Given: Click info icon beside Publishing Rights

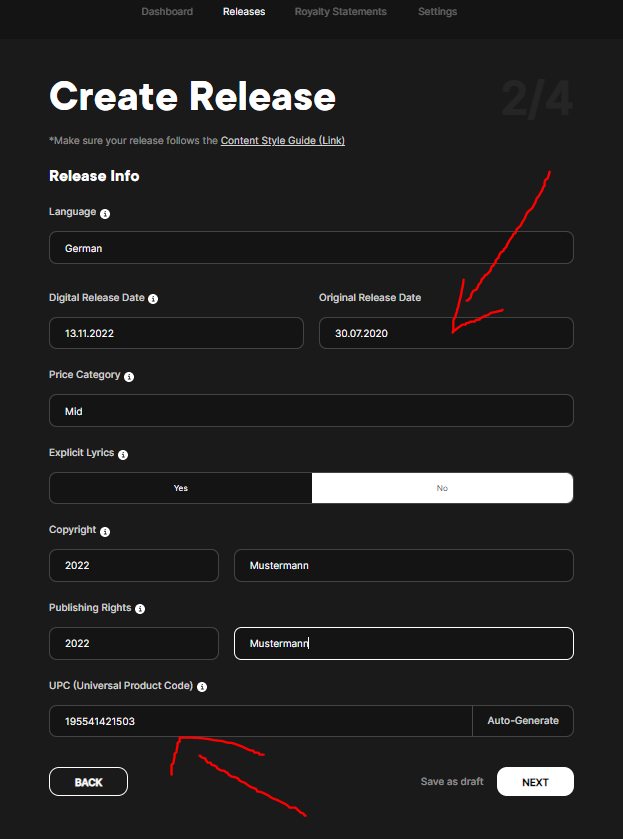Looking at the screenshot, I should point(140,609).
